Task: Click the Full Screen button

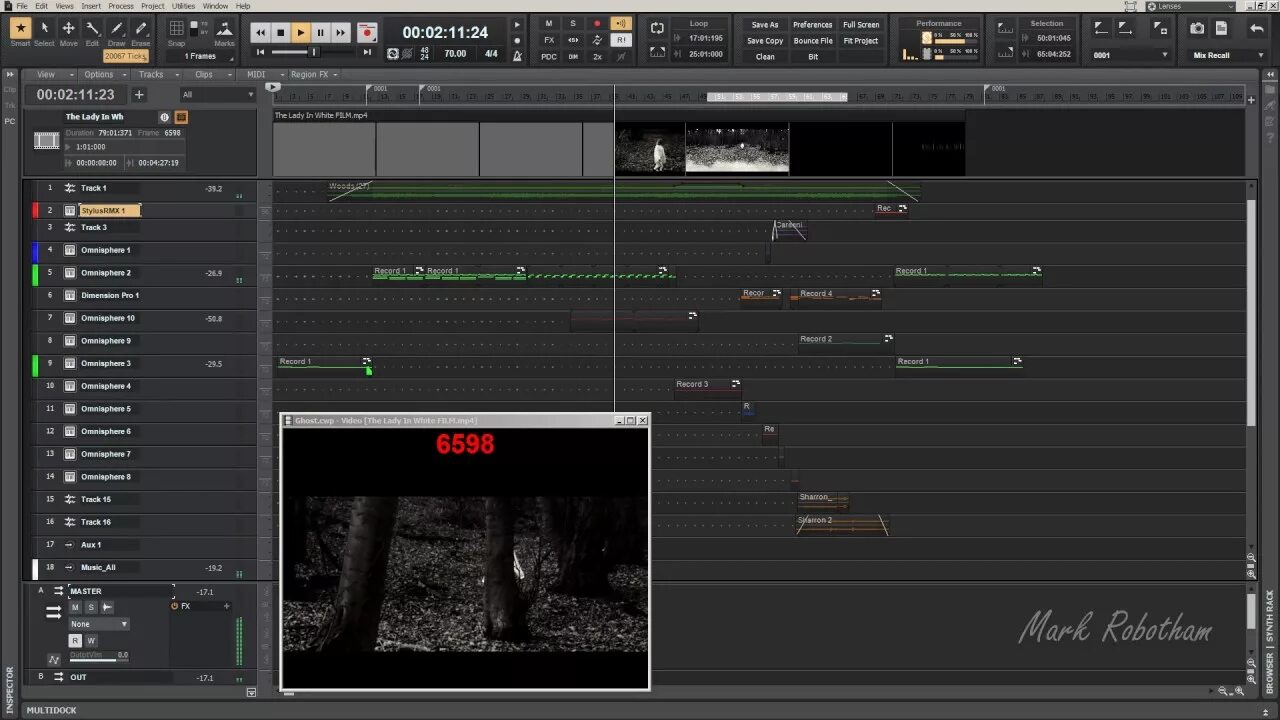Action: [x=861, y=25]
